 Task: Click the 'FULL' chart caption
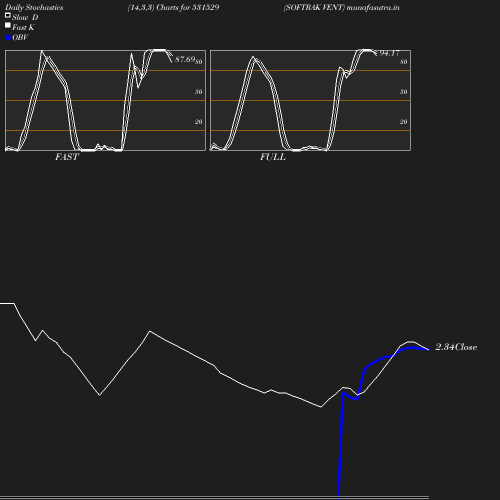273,157
